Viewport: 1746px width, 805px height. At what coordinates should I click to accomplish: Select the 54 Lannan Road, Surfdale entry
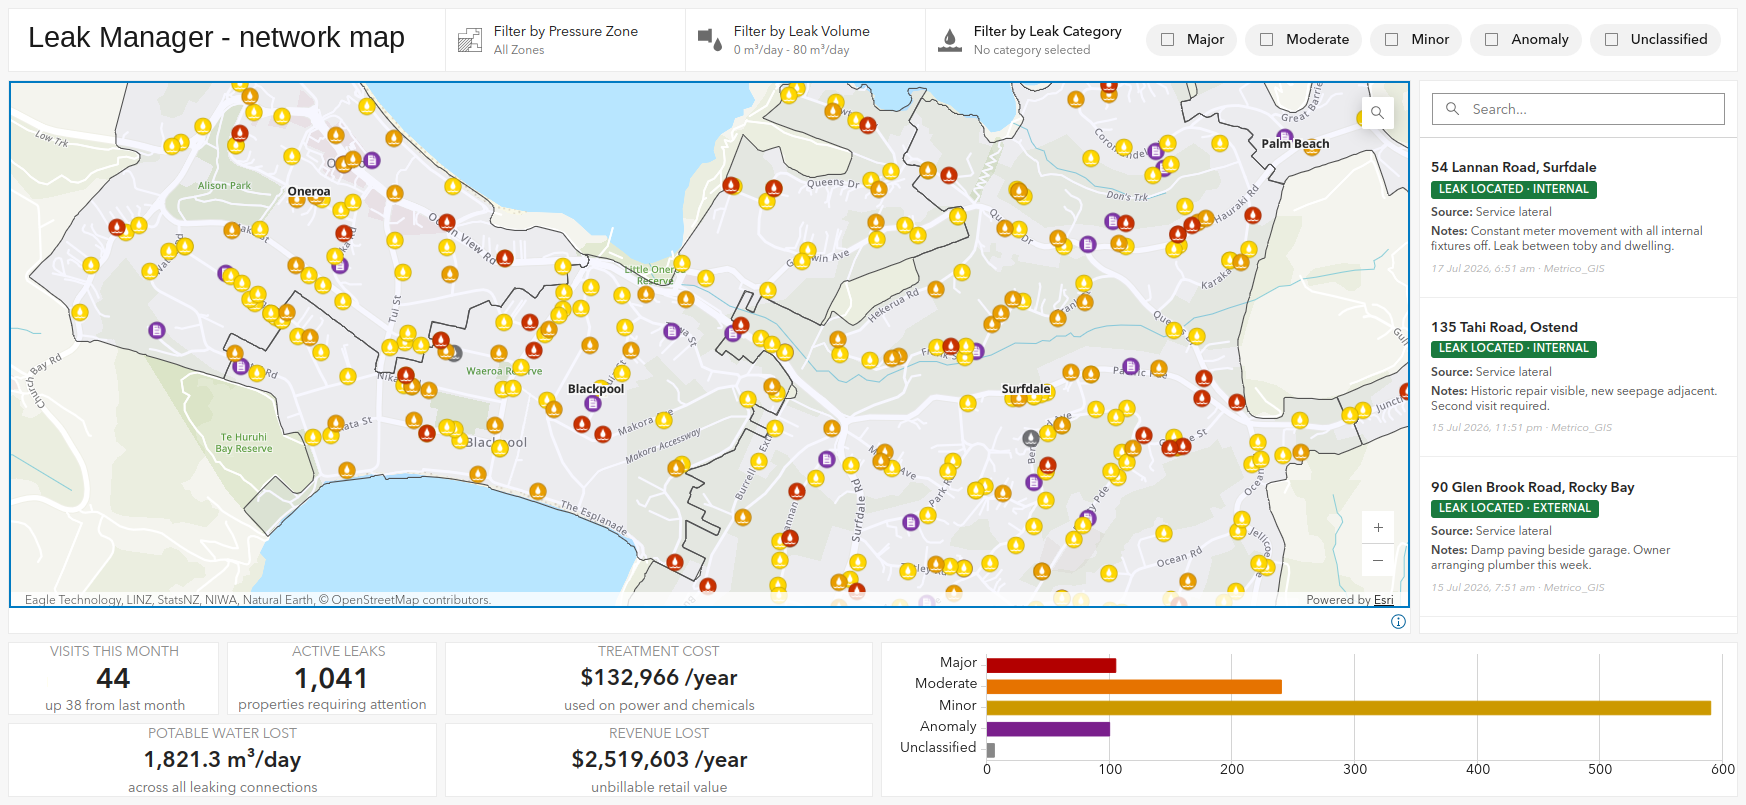1578,218
